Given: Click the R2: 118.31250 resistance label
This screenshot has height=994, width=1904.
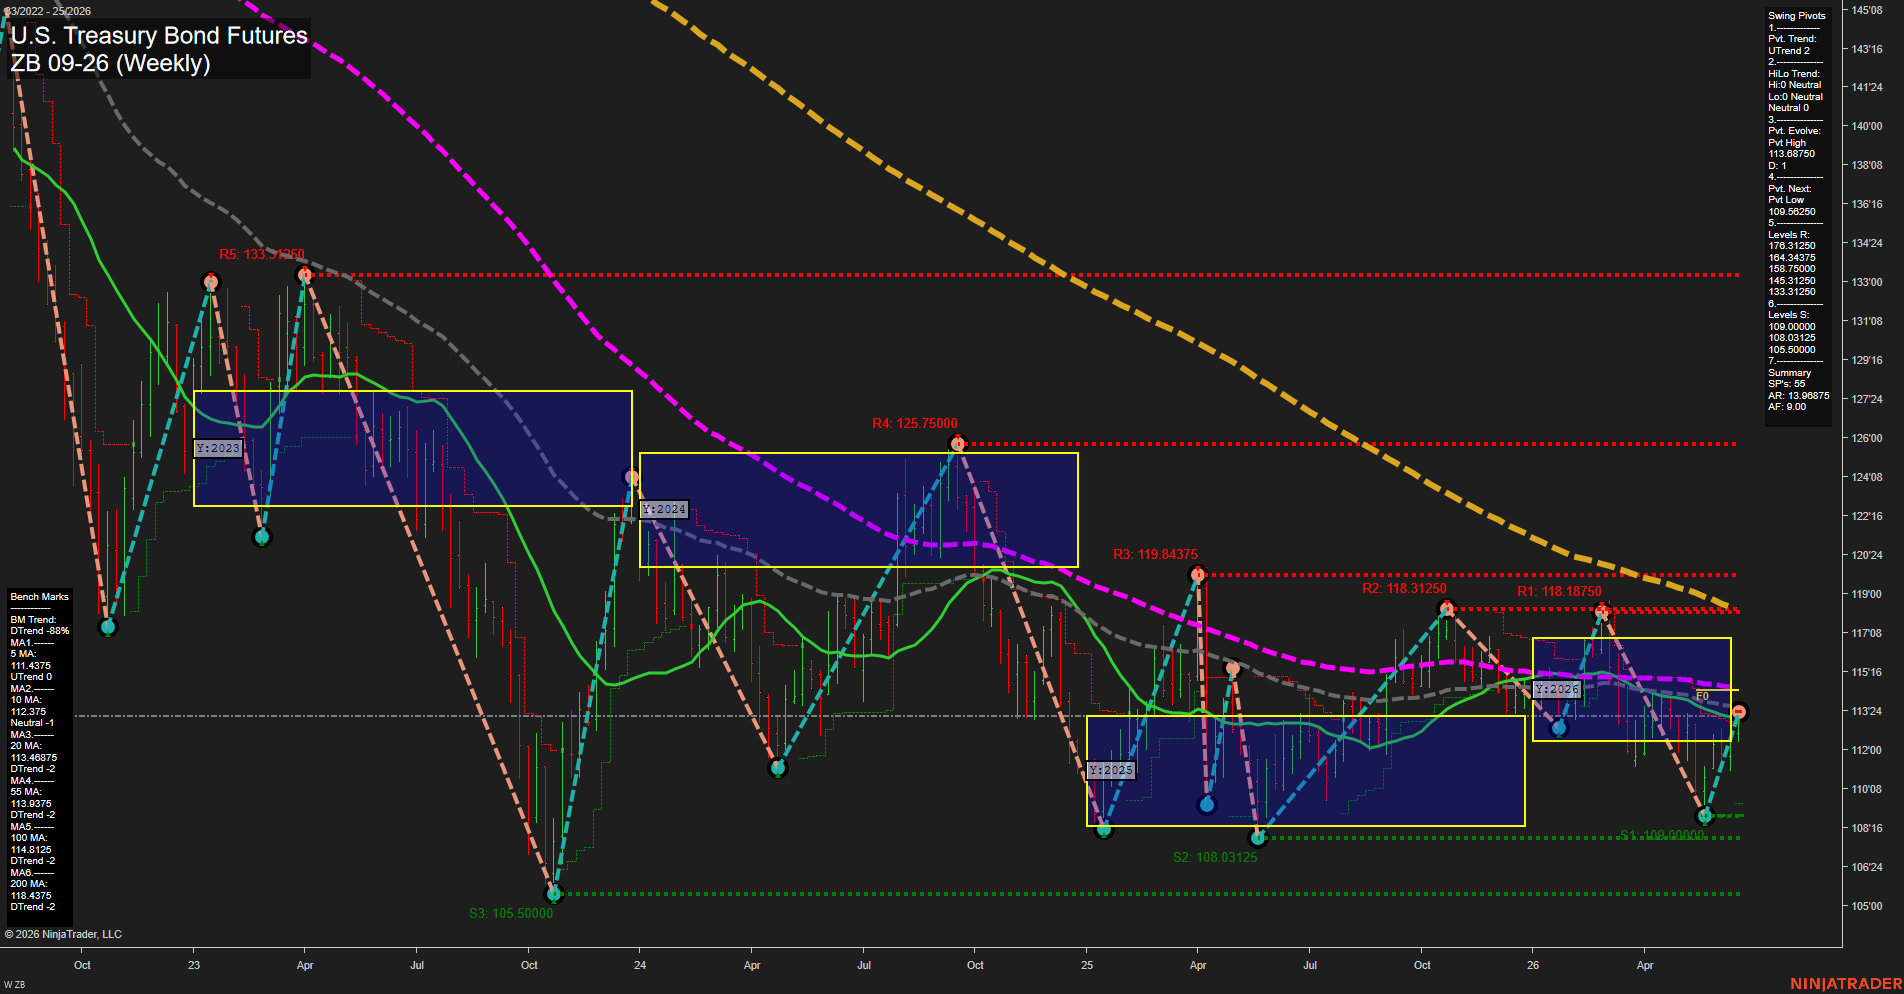Looking at the screenshot, I should pyautogui.click(x=1404, y=588).
